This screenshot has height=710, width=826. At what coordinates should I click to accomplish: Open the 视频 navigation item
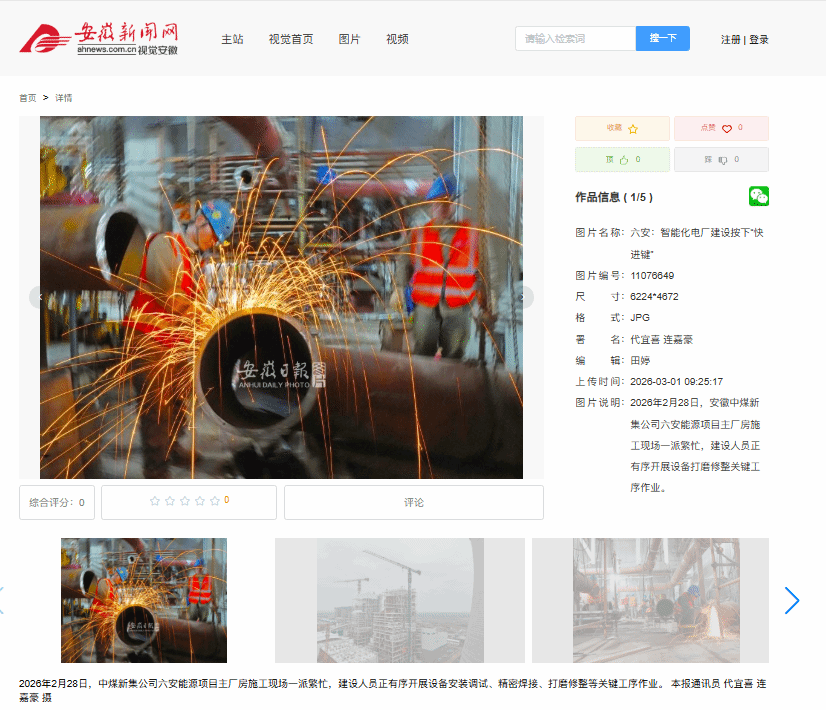397,39
